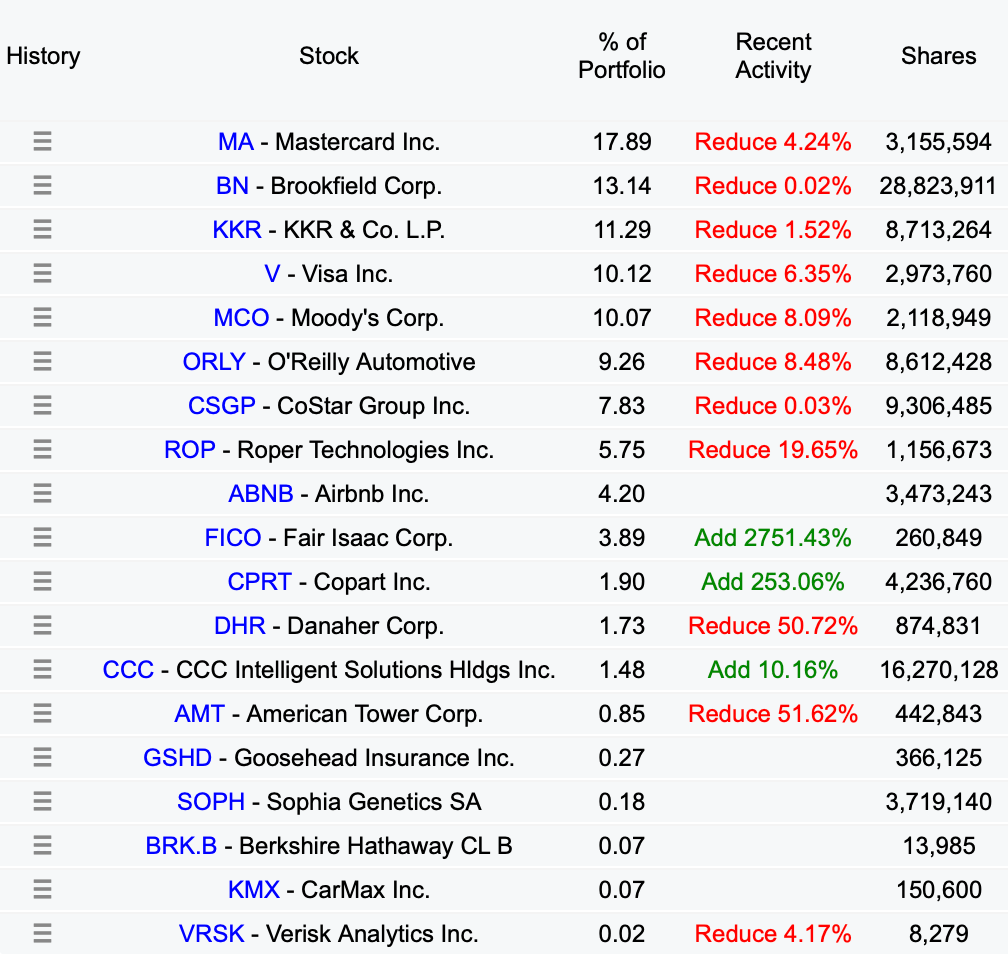1008x954 pixels.
Task: Visit the GSHD ticker link
Action: [x=177, y=758]
